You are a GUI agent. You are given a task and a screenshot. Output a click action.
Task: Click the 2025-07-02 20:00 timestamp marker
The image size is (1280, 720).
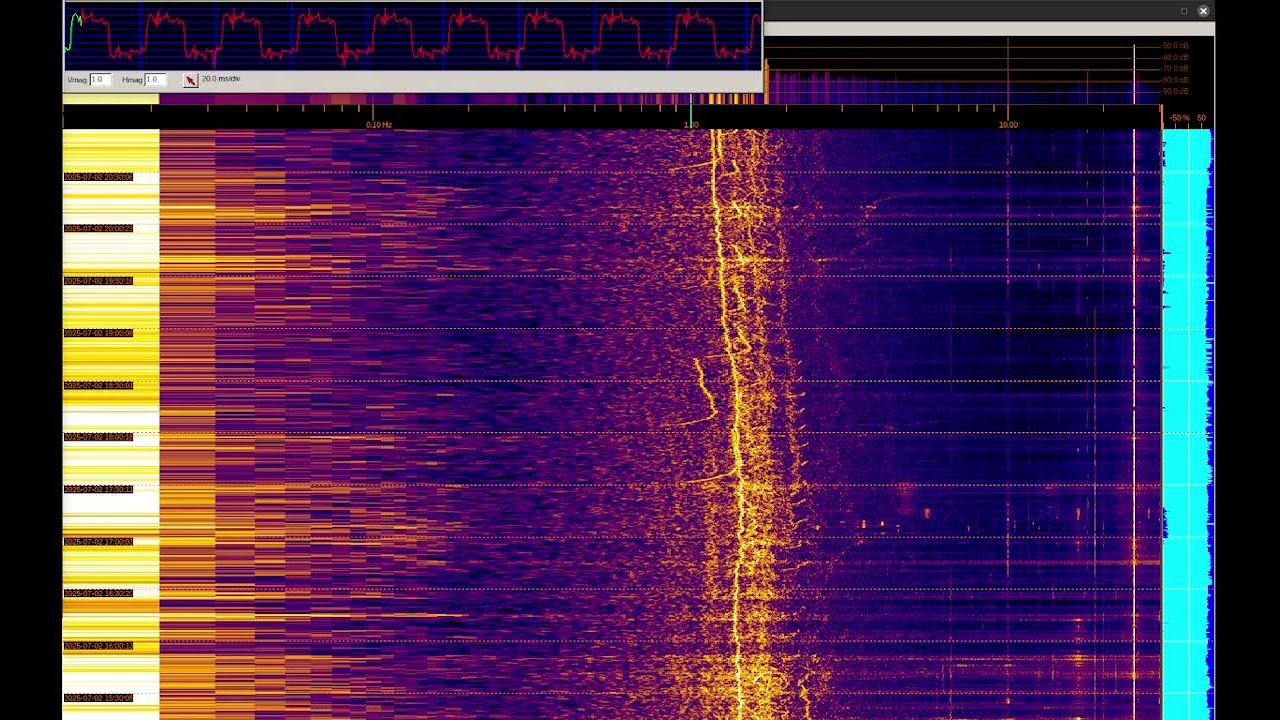click(98, 229)
